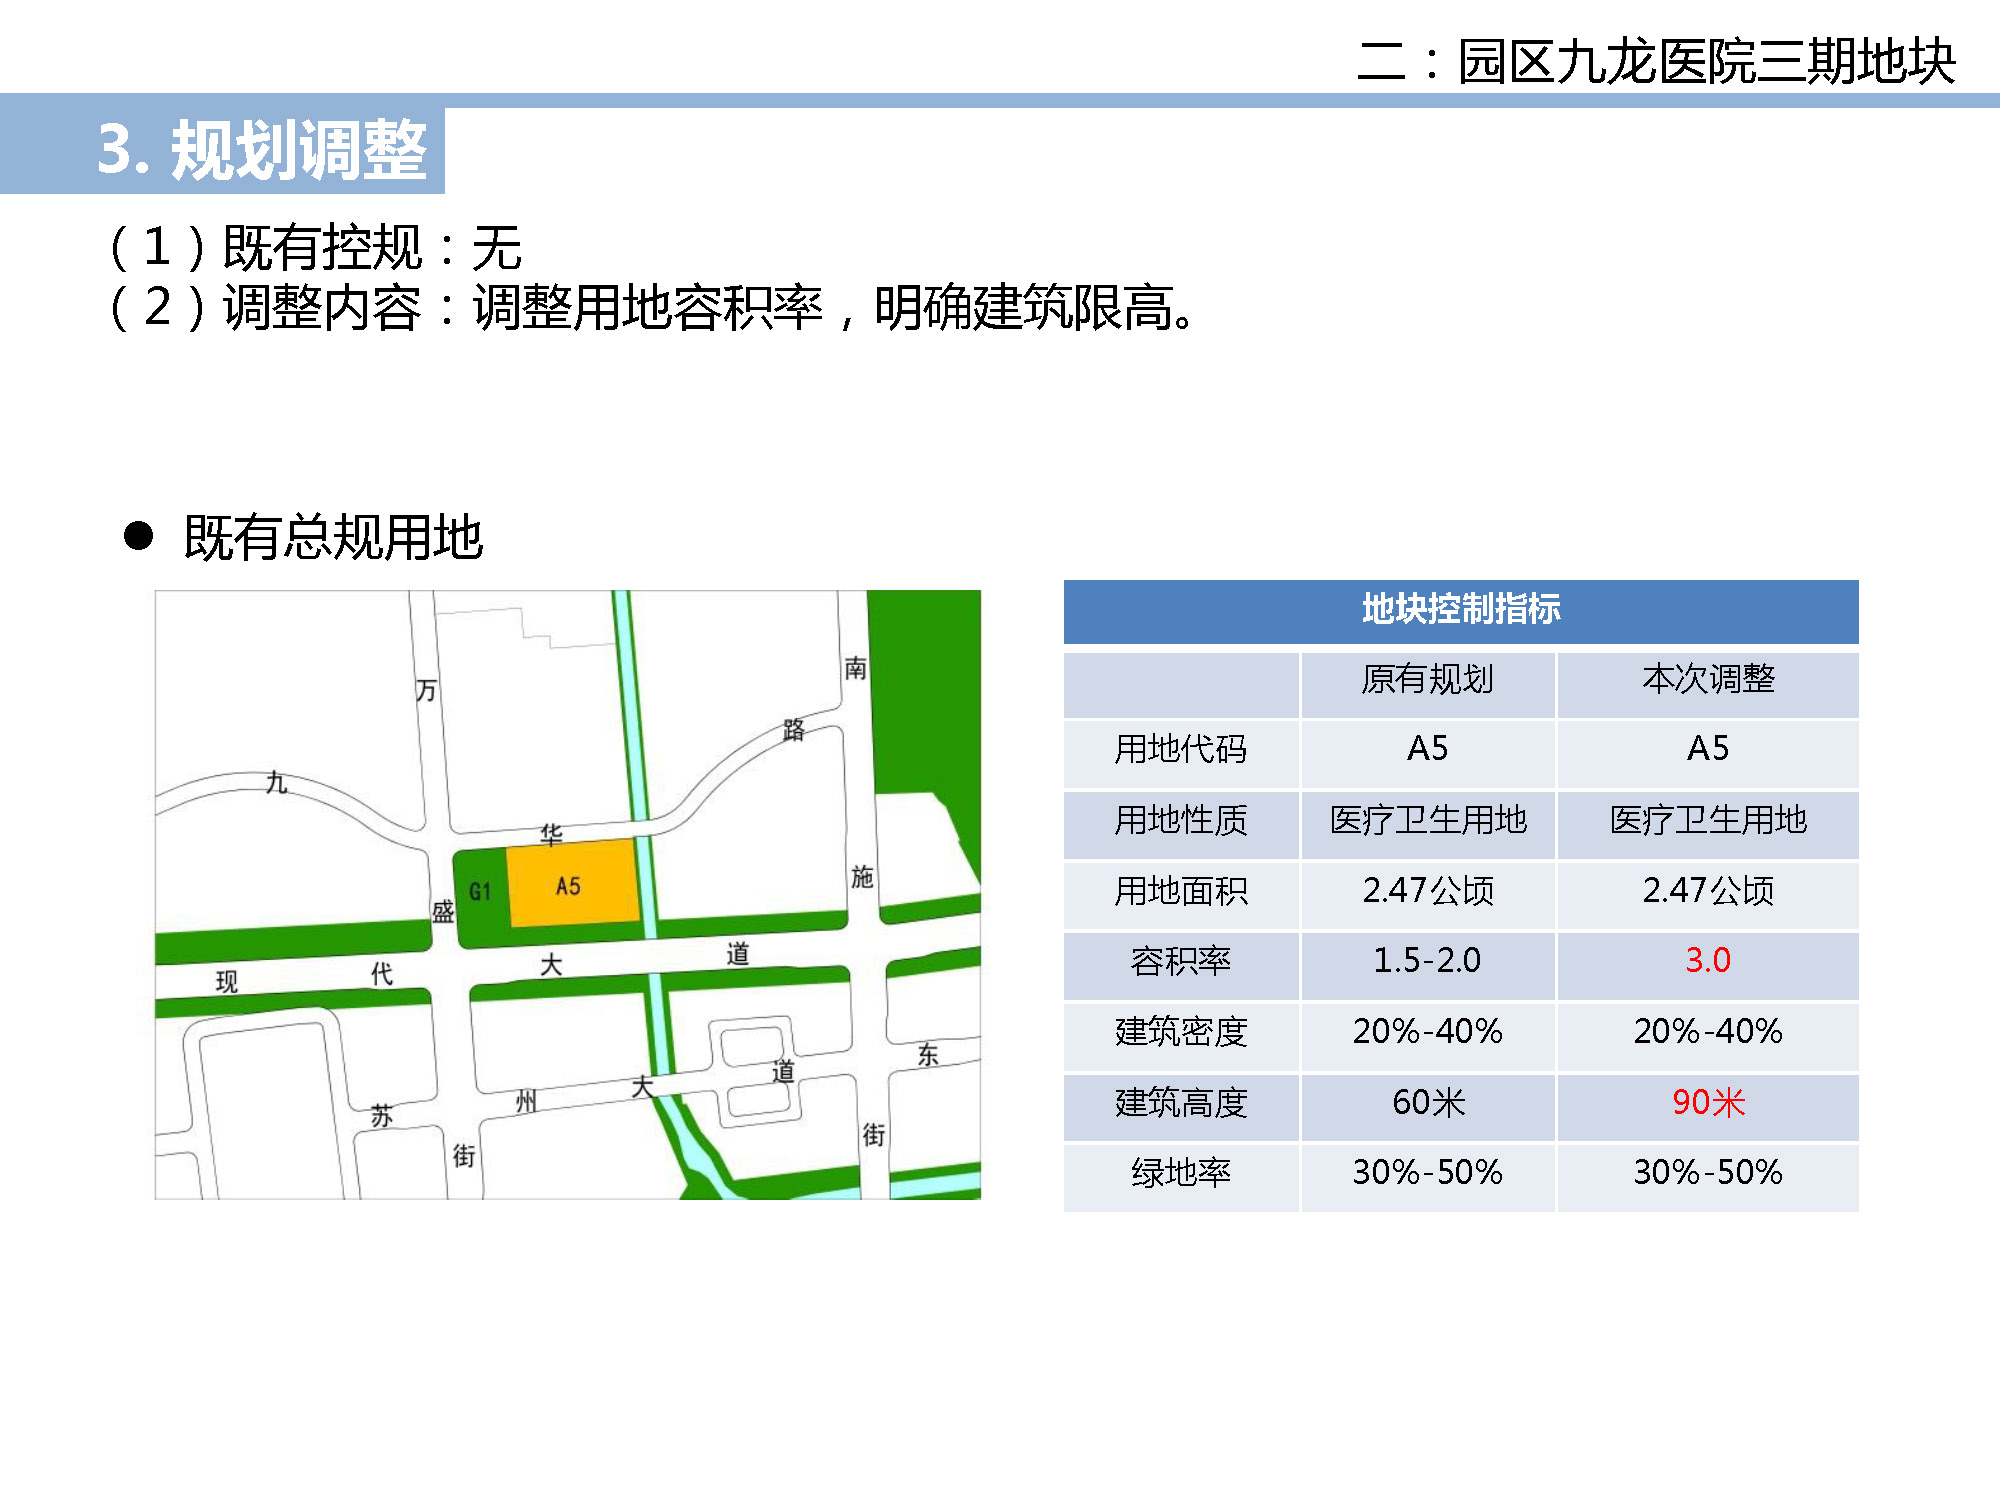This screenshot has height=1500, width=2000.
Task: Click the 既有控规：无 text line
Action: pos(318,248)
